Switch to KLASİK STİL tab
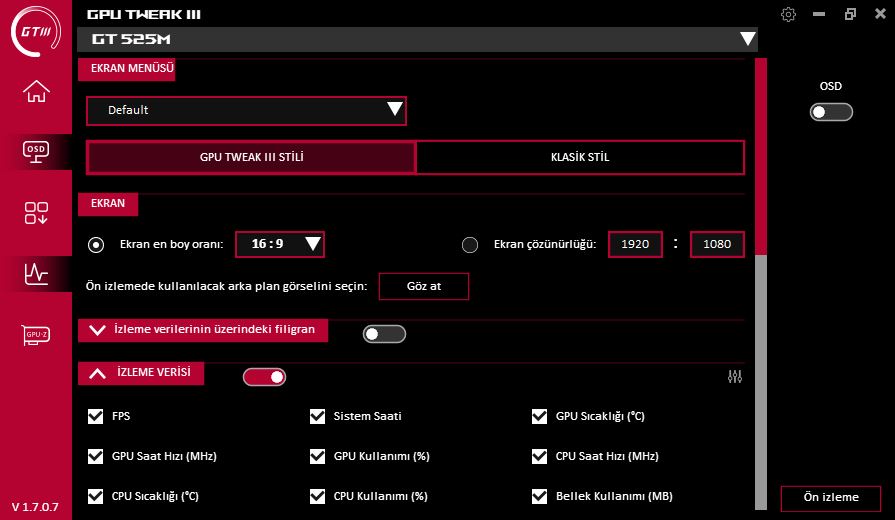895x520 pixels. click(x=580, y=157)
